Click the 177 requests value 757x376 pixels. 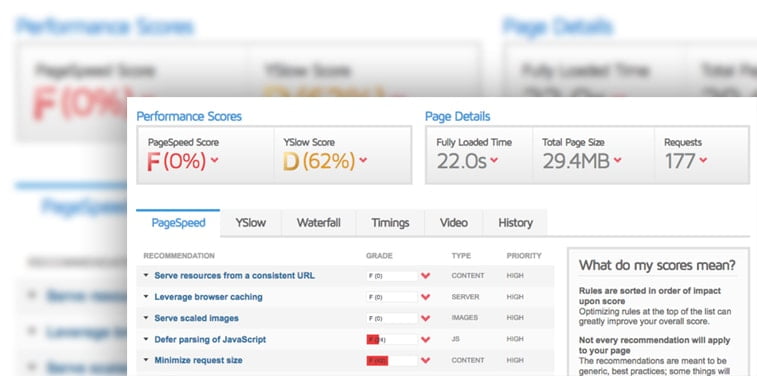click(x=680, y=161)
